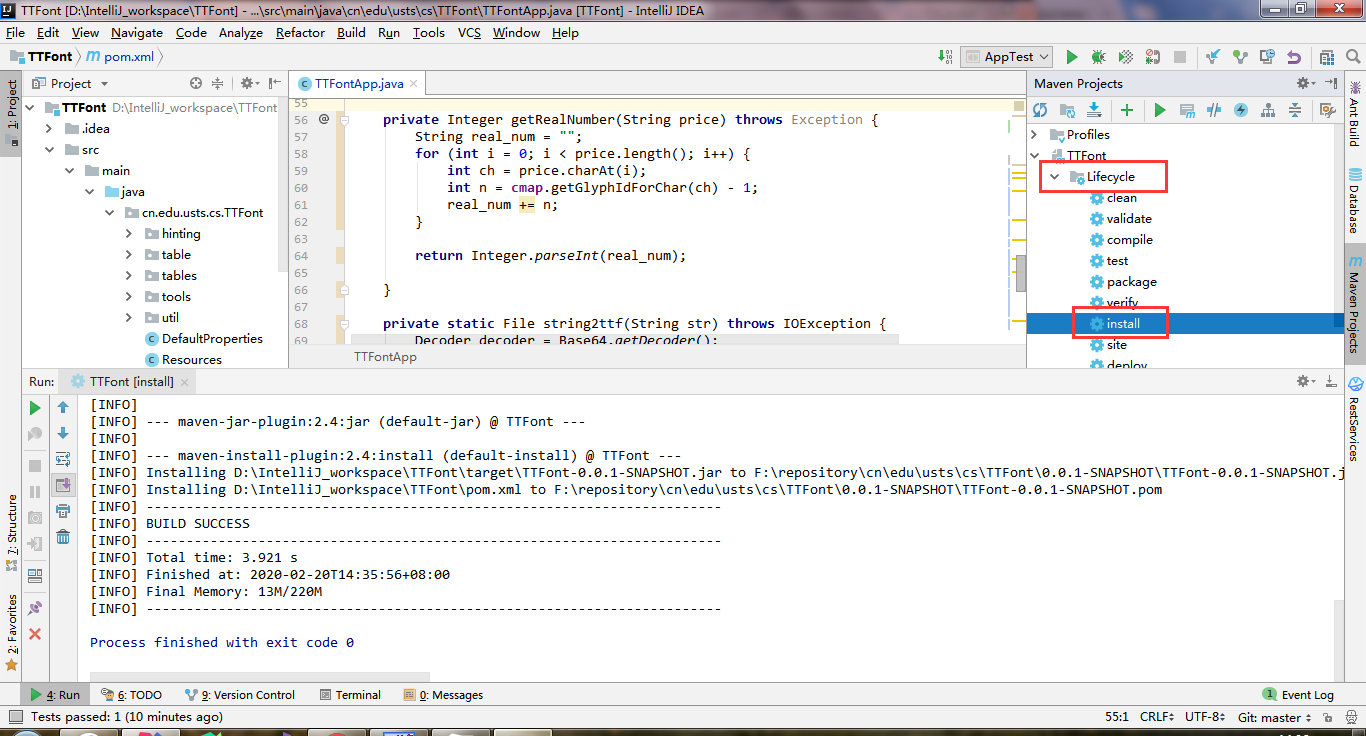Open Maven settings wrench icon
The width and height of the screenshot is (1366, 736).
click(1328, 110)
